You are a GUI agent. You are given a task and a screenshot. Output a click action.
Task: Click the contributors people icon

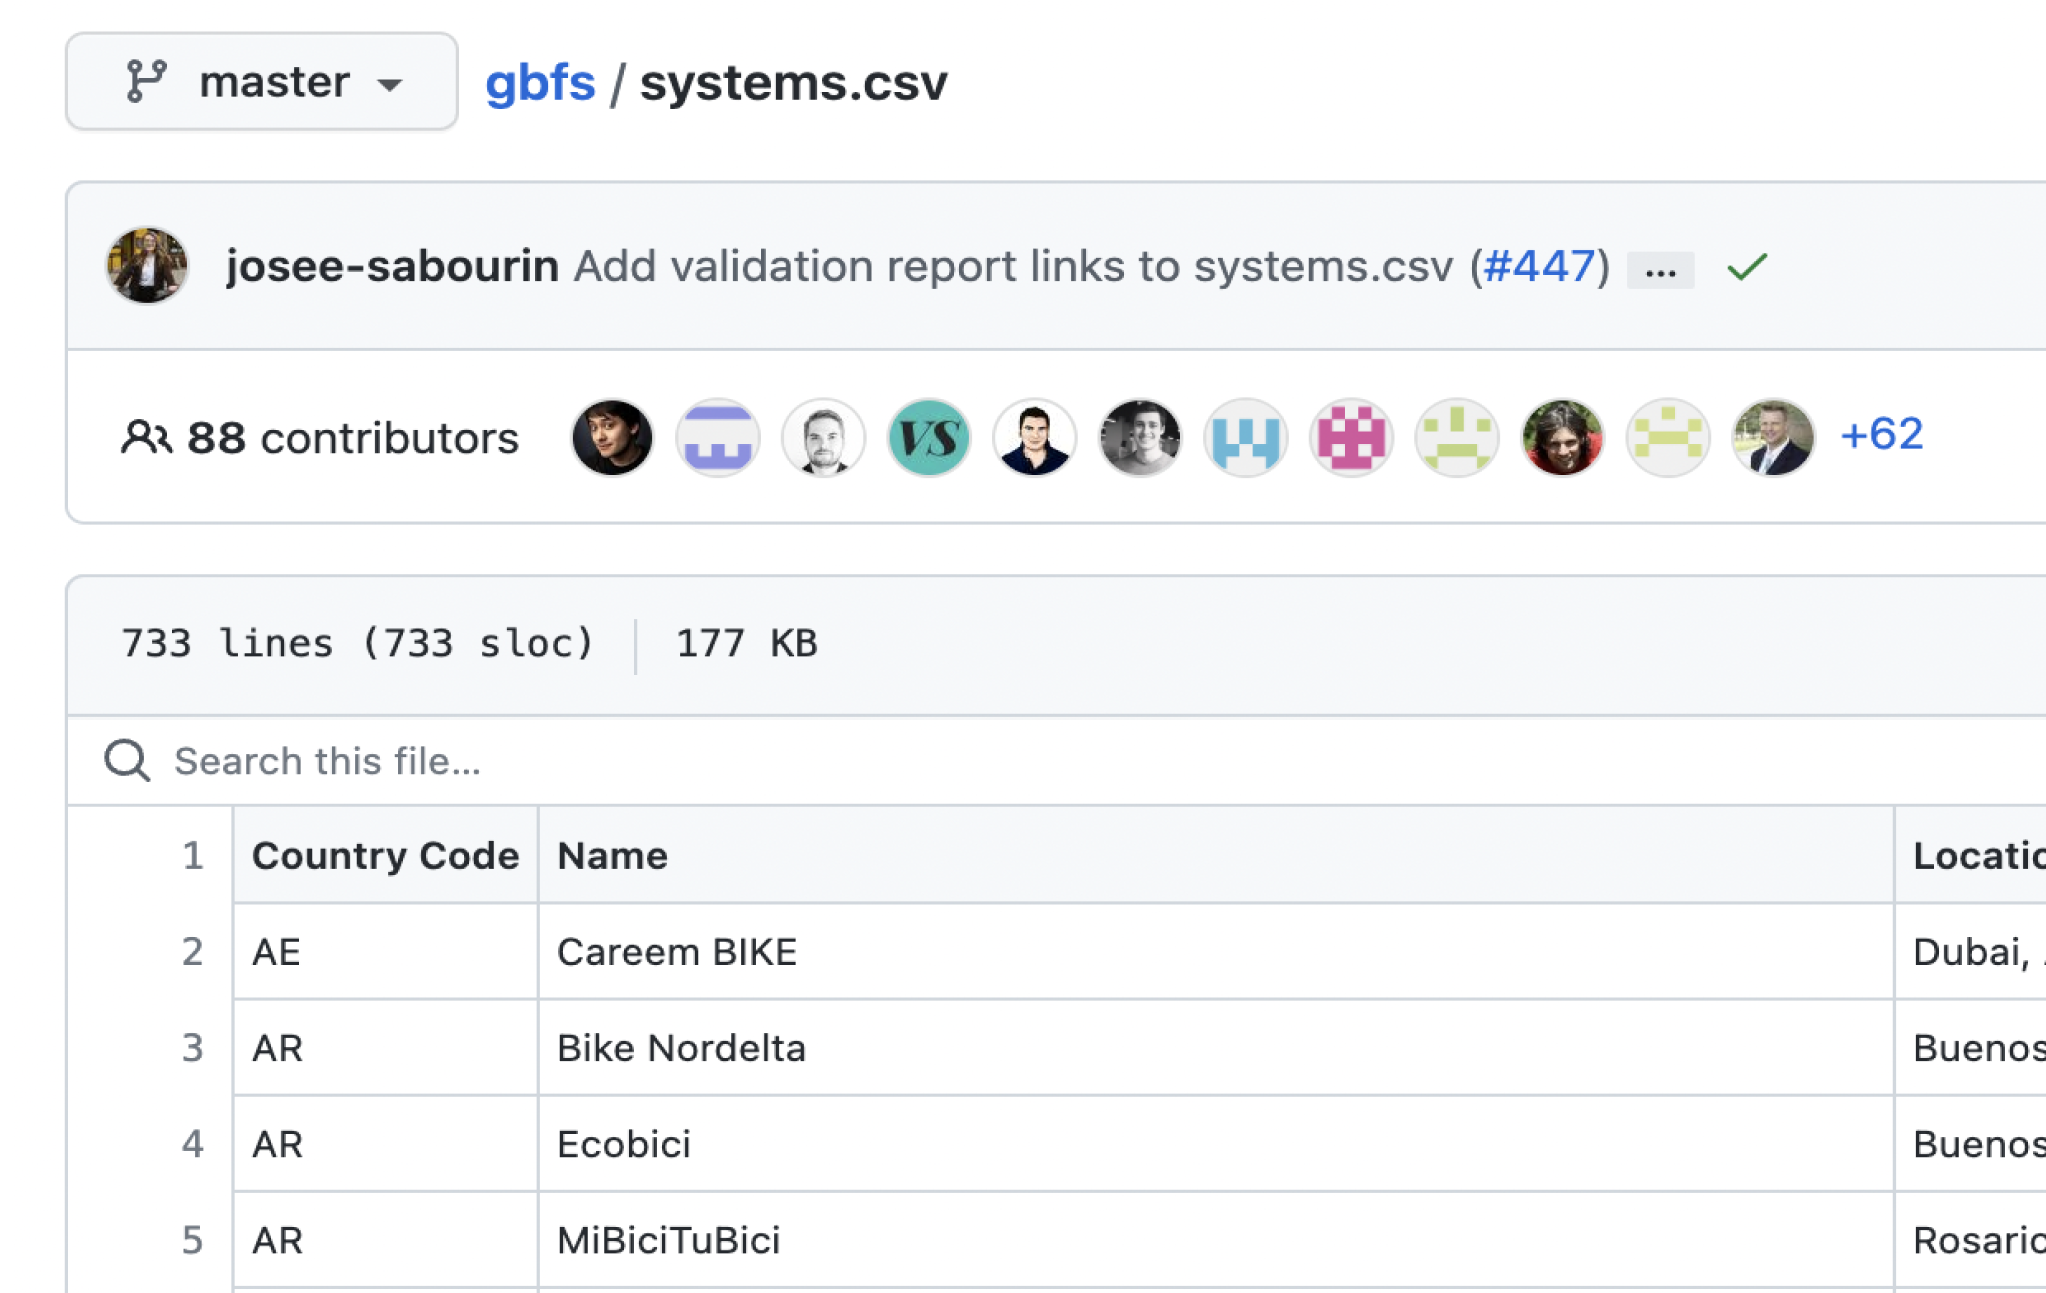tap(146, 437)
